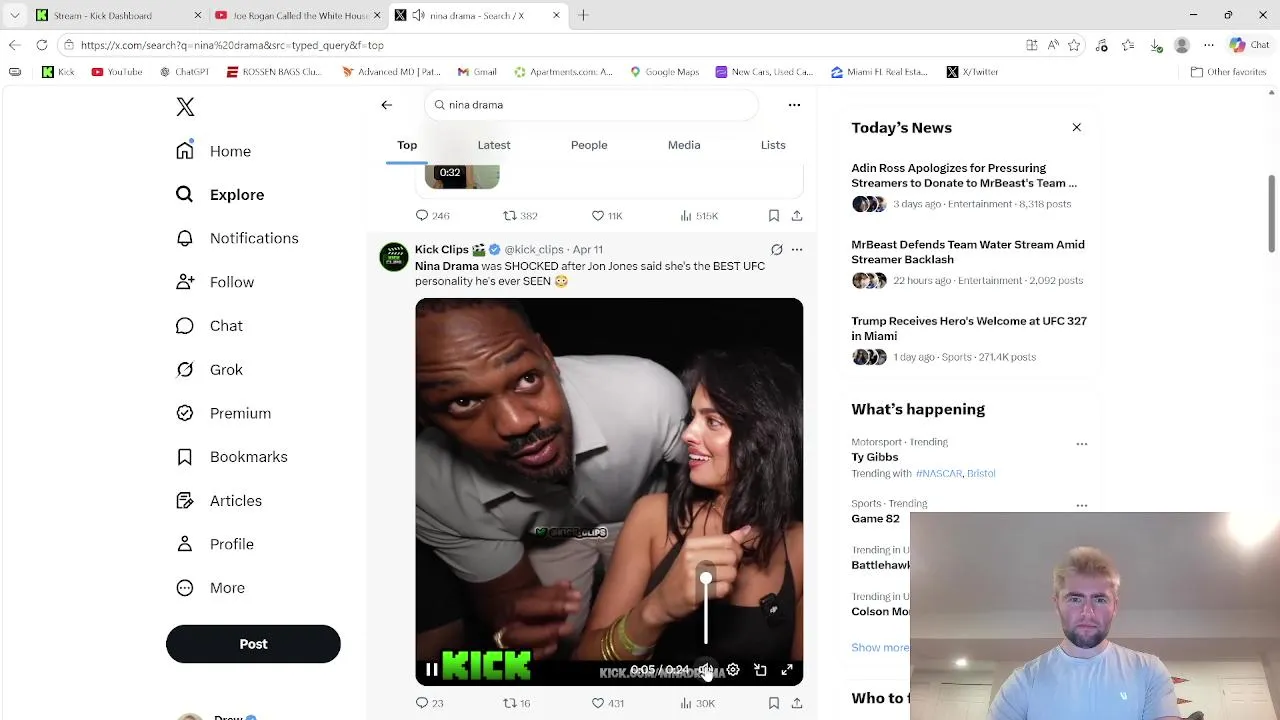Share the Kick Clips post

point(797,704)
